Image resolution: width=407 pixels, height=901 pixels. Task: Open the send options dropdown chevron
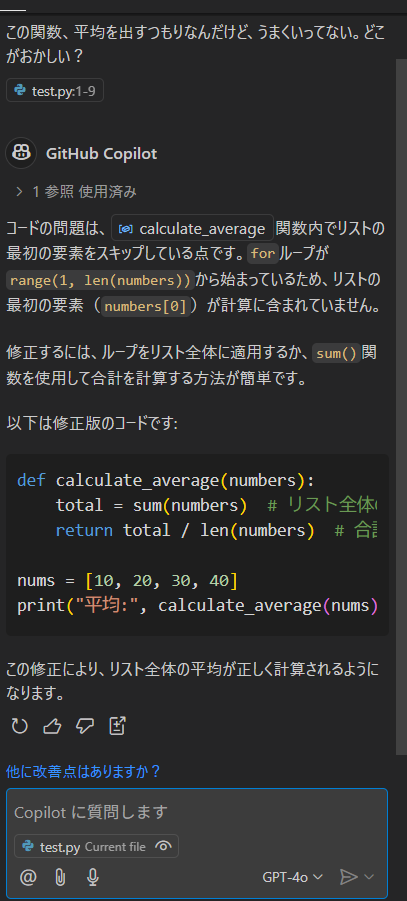click(369, 877)
